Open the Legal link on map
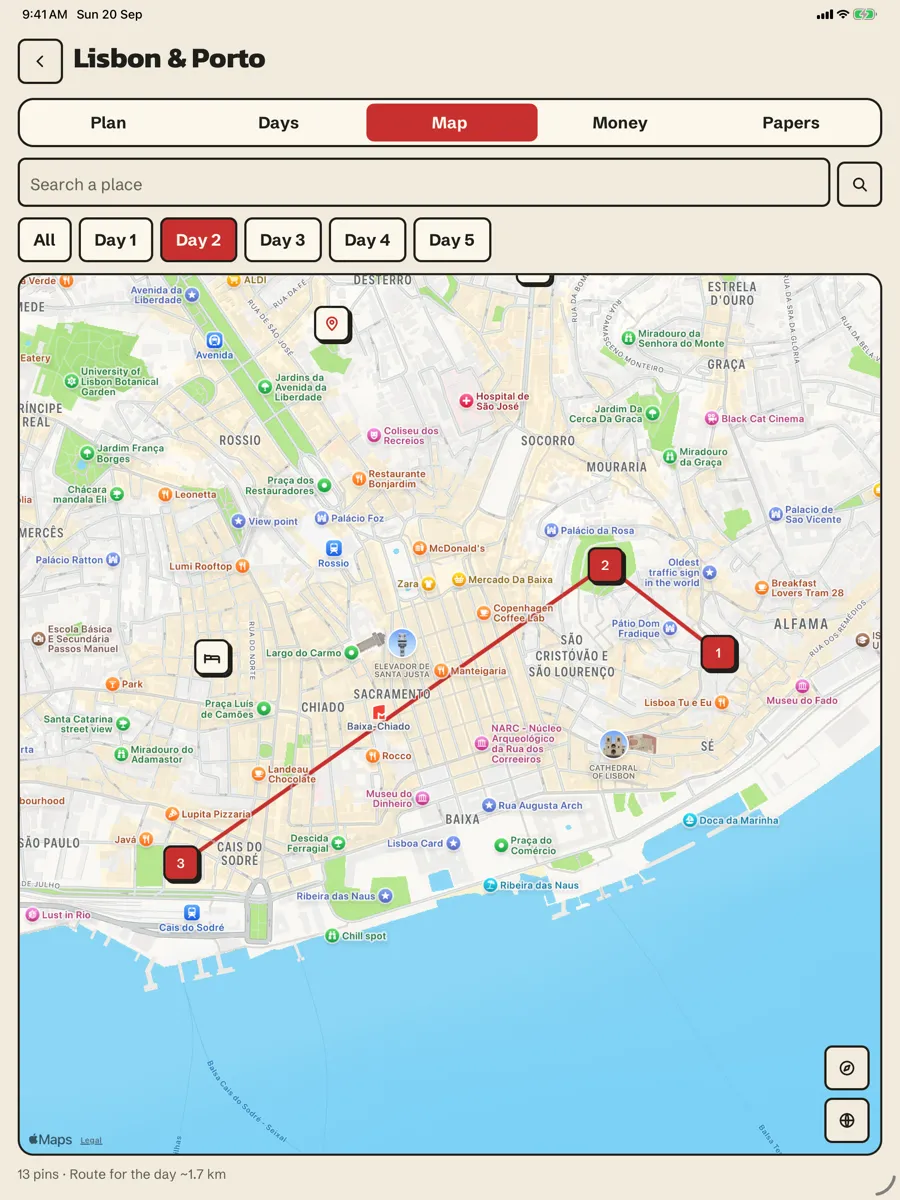 [x=91, y=1140]
